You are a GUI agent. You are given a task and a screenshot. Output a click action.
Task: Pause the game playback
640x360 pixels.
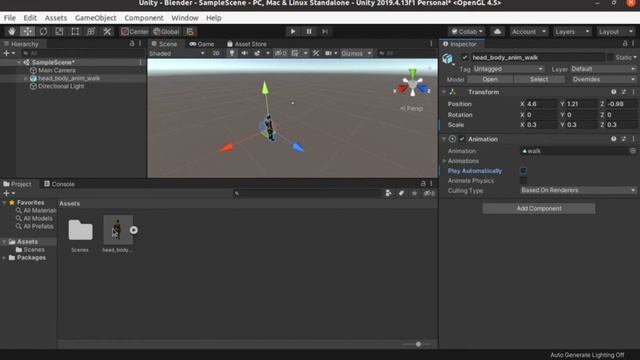point(309,31)
